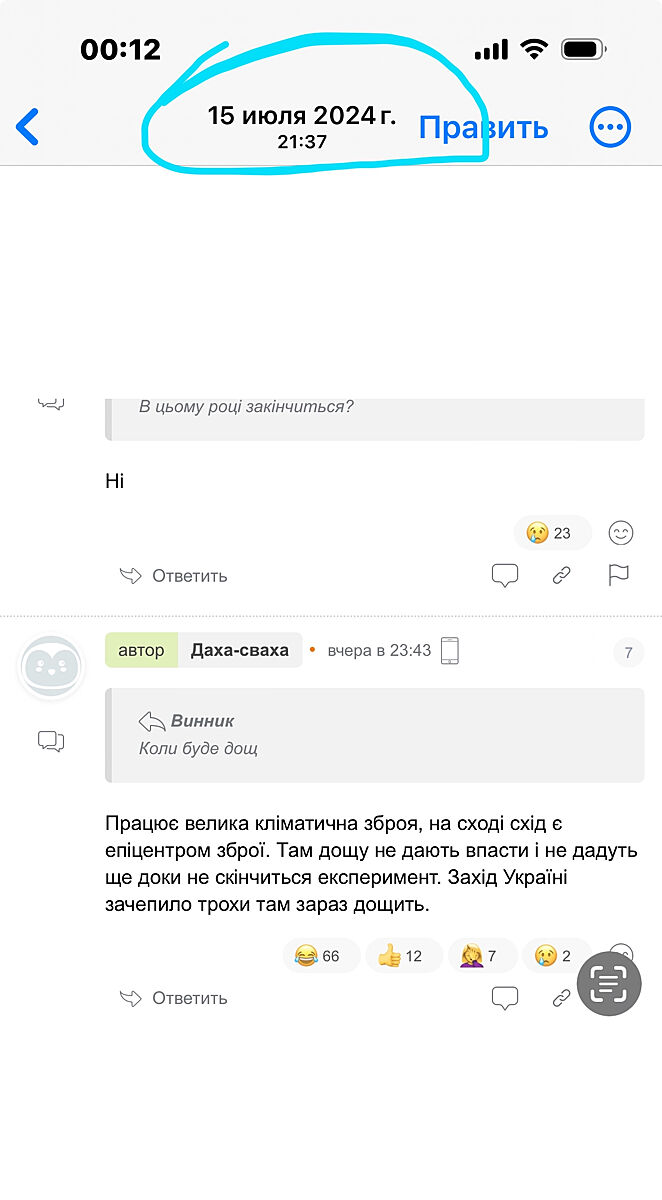The height and width of the screenshot is (1200, 662).
Task: Open the blue ellipsis More menu
Action: coord(610,127)
